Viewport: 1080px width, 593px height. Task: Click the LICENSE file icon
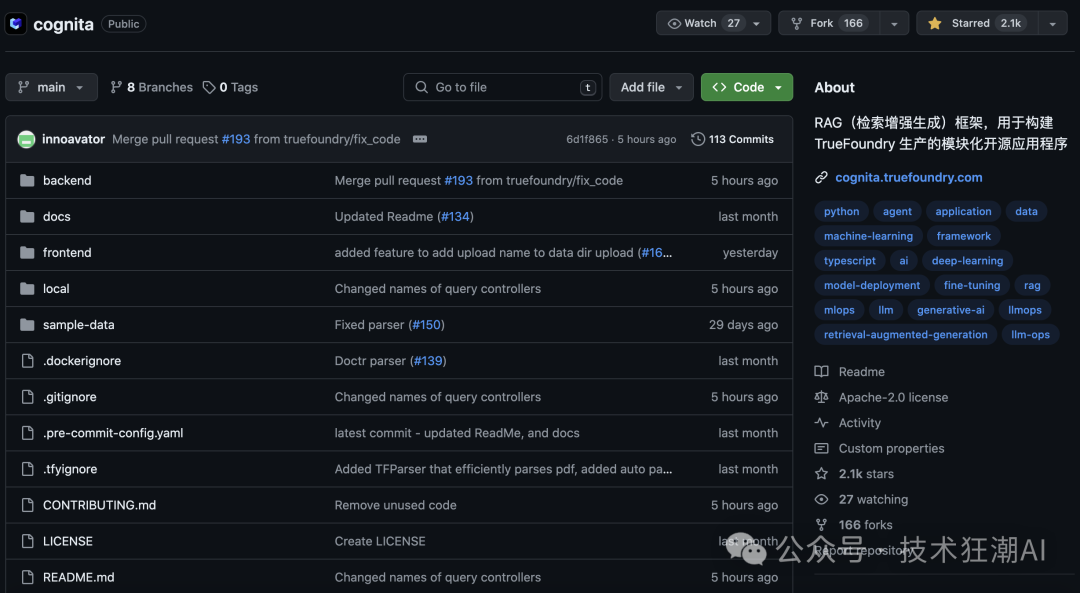coord(28,541)
